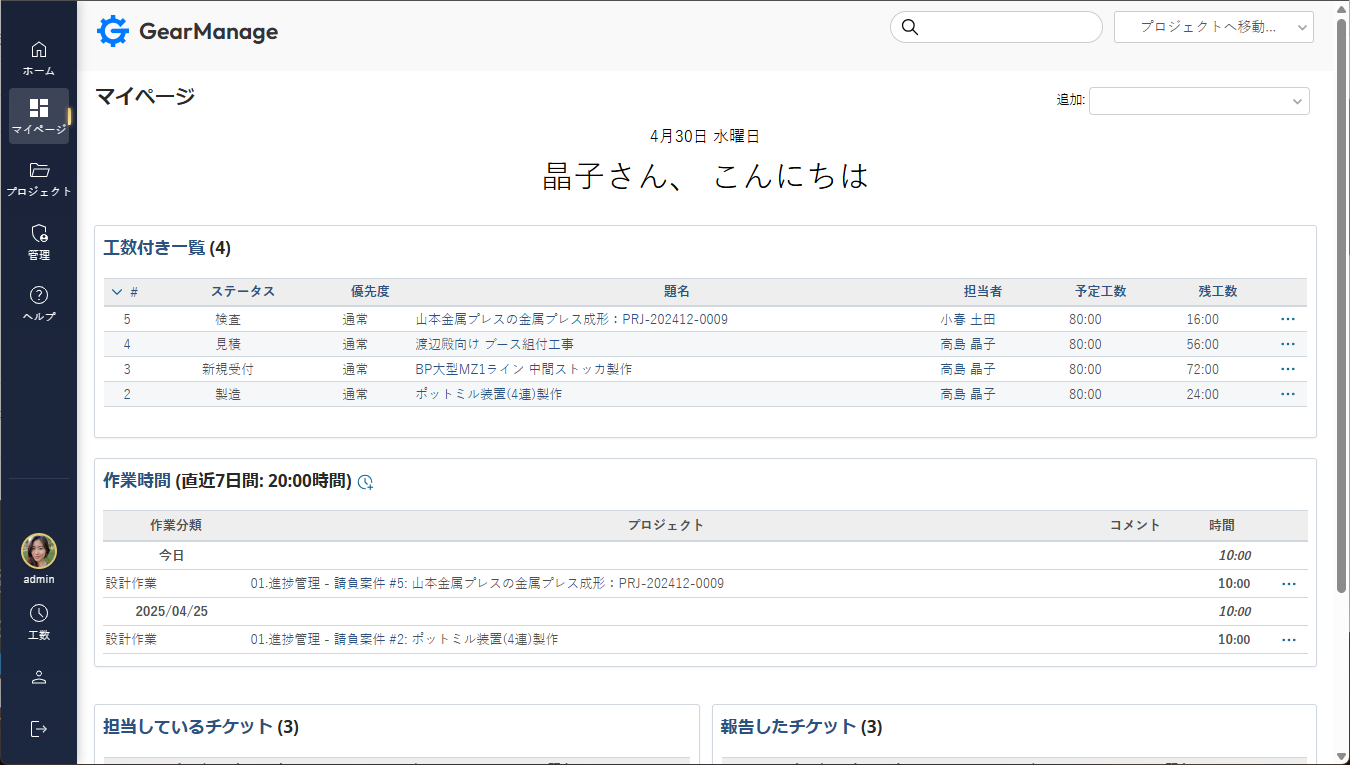Click the GearManage logo
The height and width of the screenshot is (765, 1350).
tap(188, 32)
